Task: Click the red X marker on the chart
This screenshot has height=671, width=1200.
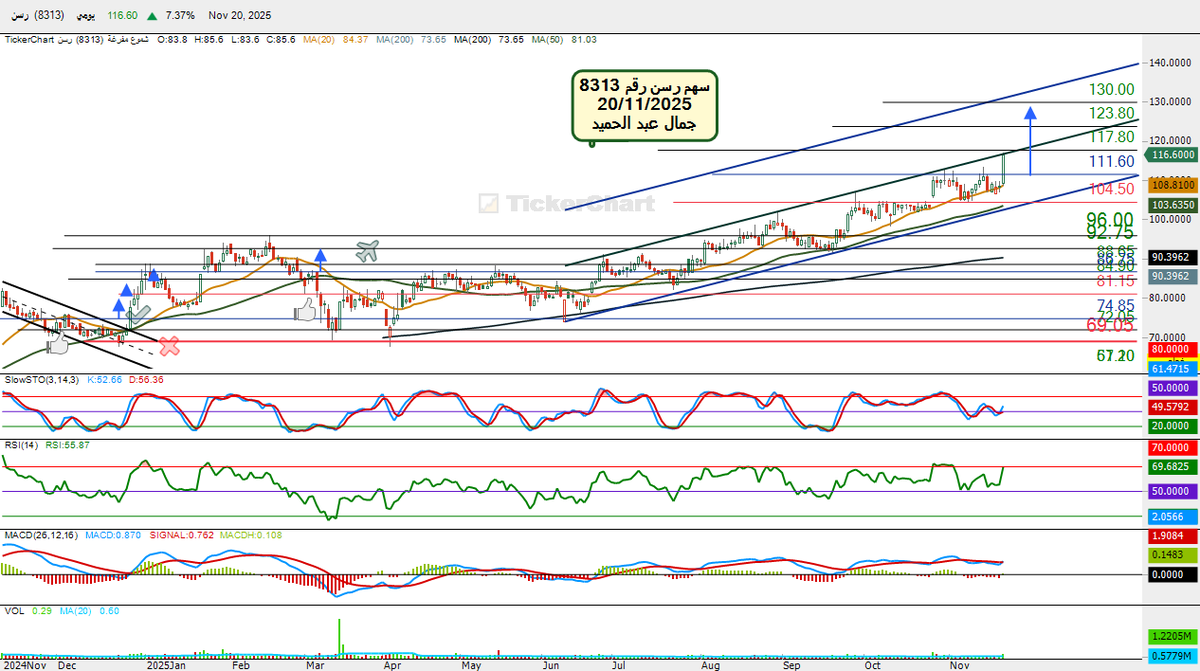Action: [x=170, y=346]
